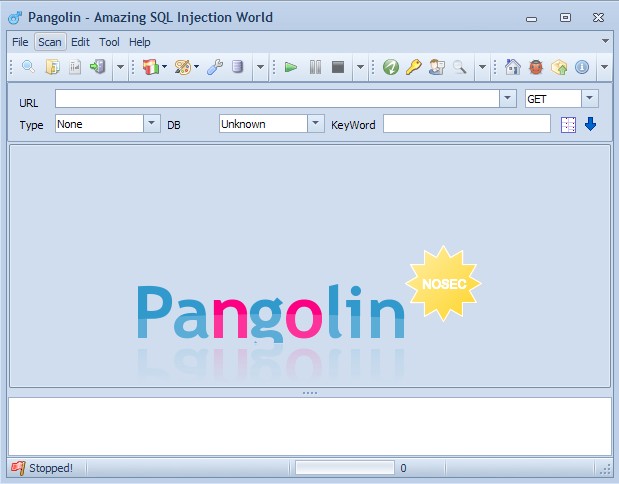Open the GET method dropdown

tap(589, 98)
